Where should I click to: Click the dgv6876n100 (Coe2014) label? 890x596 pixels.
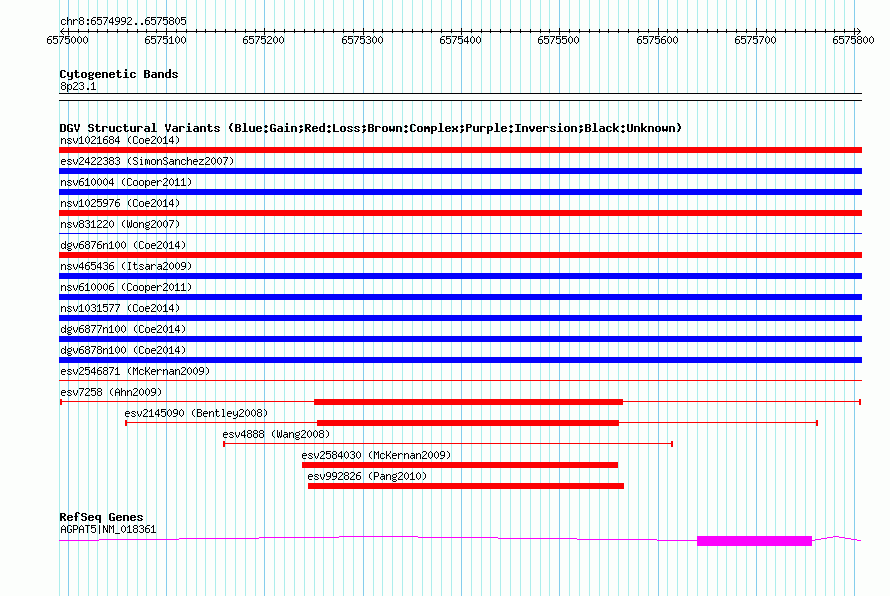pyautogui.click(x=123, y=245)
